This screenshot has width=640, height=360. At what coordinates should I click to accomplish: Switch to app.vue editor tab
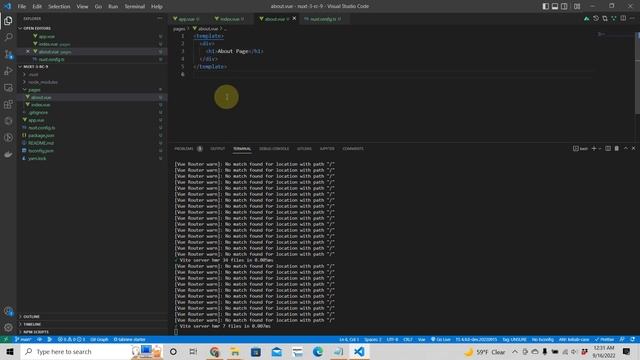[x=189, y=19]
